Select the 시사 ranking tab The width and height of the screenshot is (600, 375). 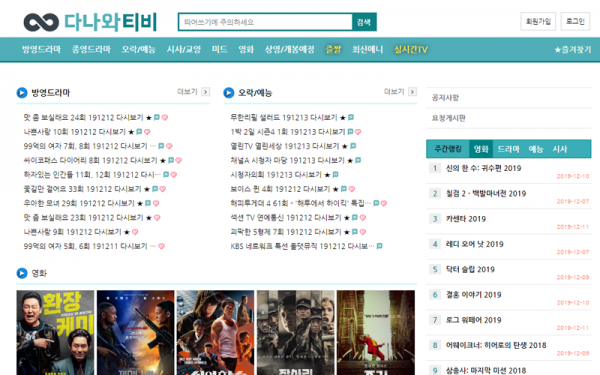[559, 149]
